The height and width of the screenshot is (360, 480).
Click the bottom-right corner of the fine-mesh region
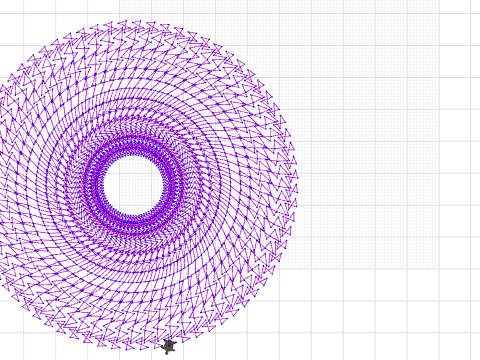(x=439, y=269)
